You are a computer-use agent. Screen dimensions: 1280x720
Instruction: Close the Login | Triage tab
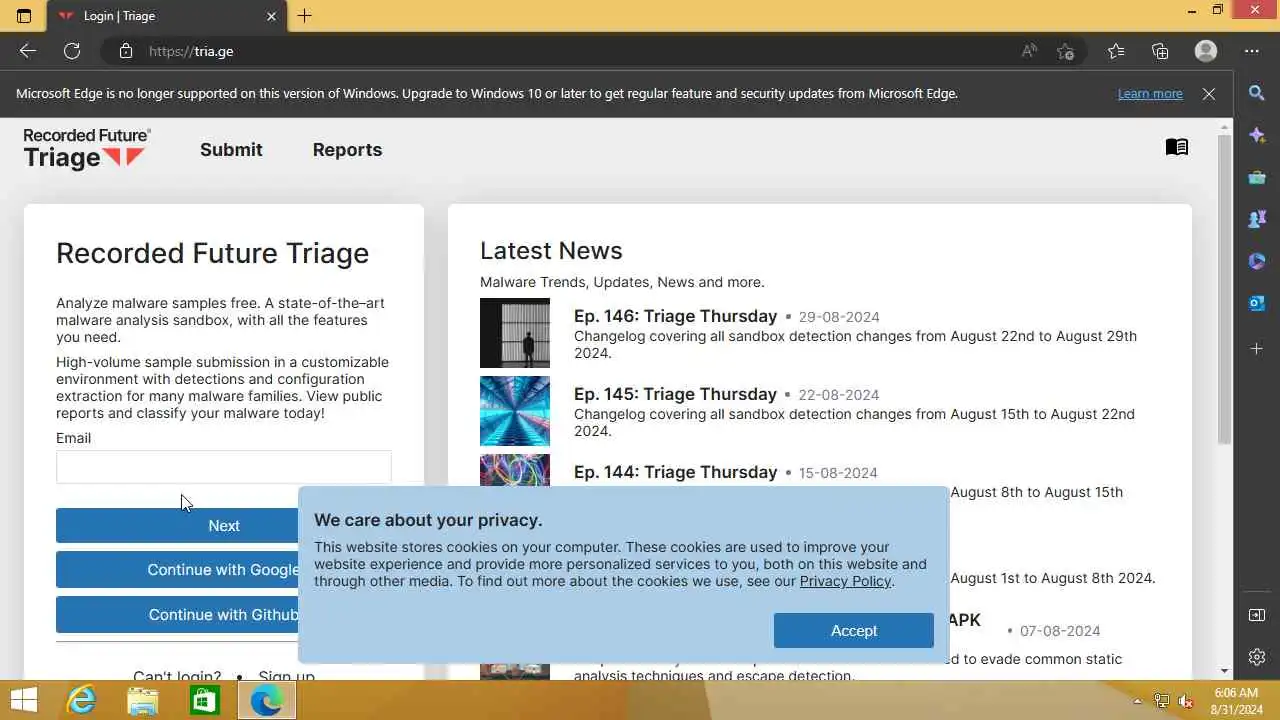271,16
